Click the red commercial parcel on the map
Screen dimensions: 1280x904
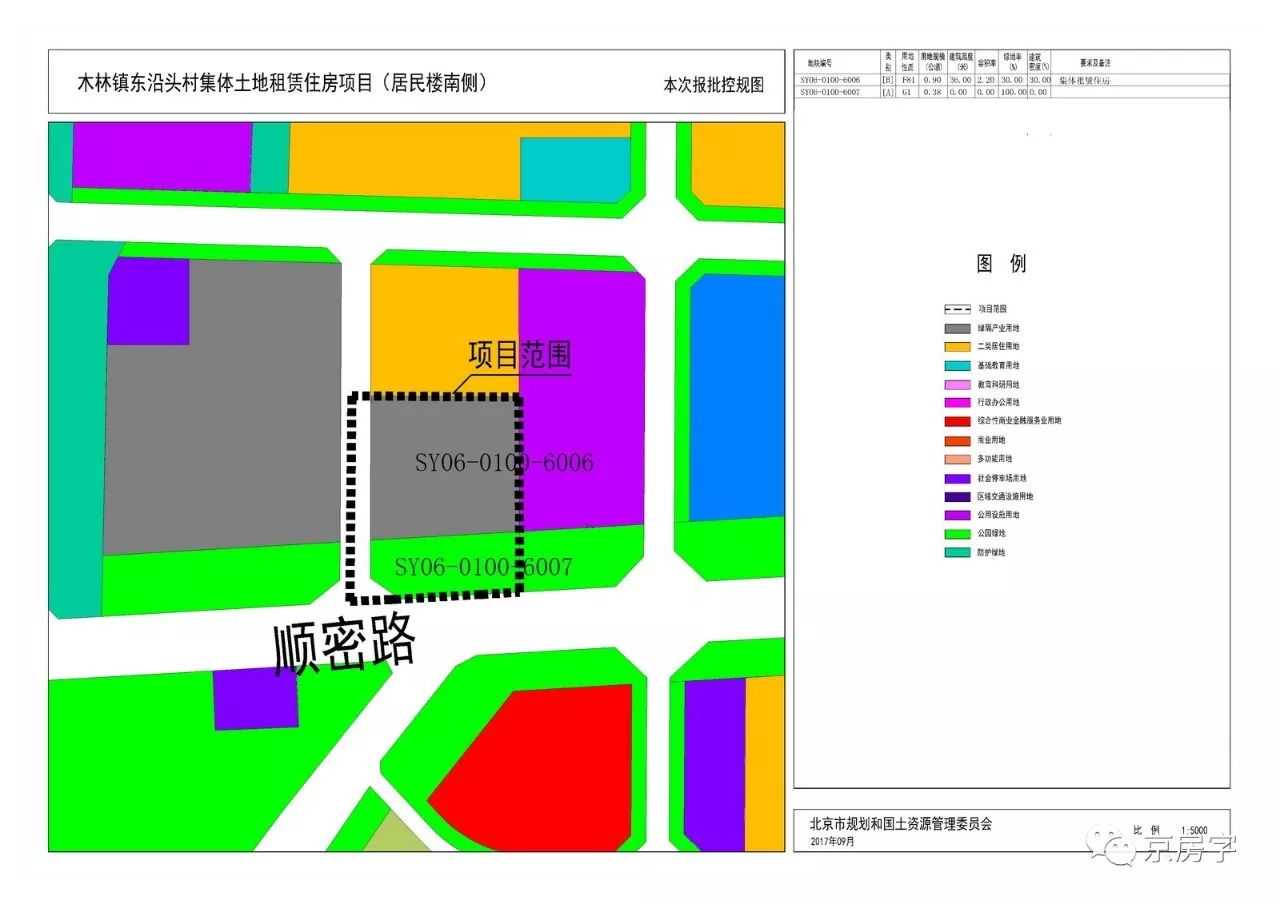540,760
